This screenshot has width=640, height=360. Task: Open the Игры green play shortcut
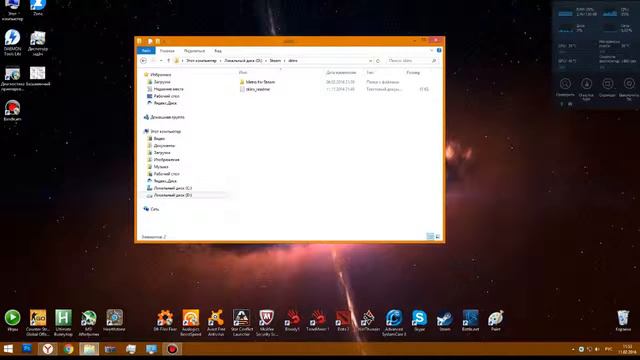[12, 320]
